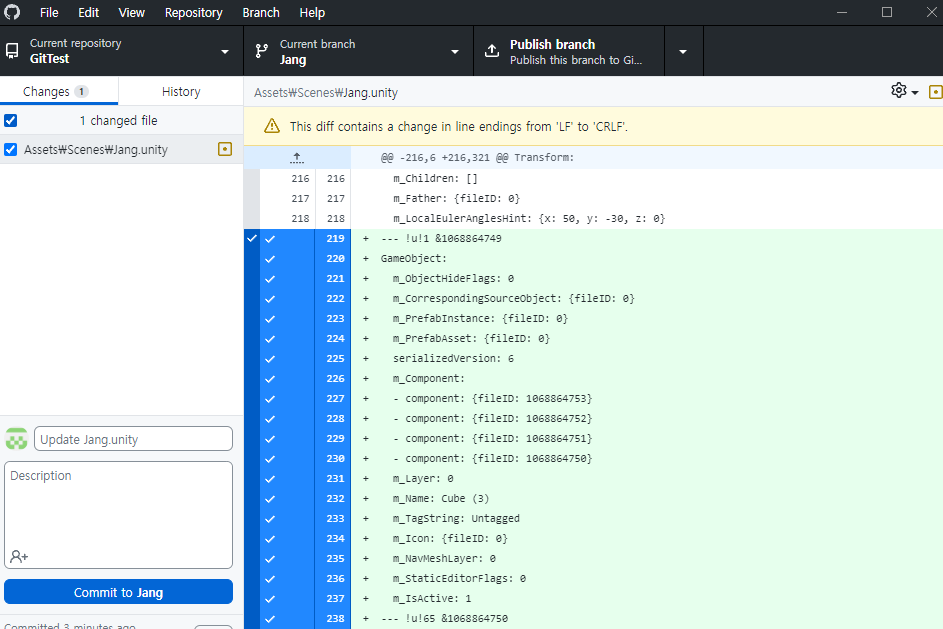943x629 pixels.
Task: Uncheck Assets Scenes Jang.unity file checkbox
Action: [x=11, y=149]
